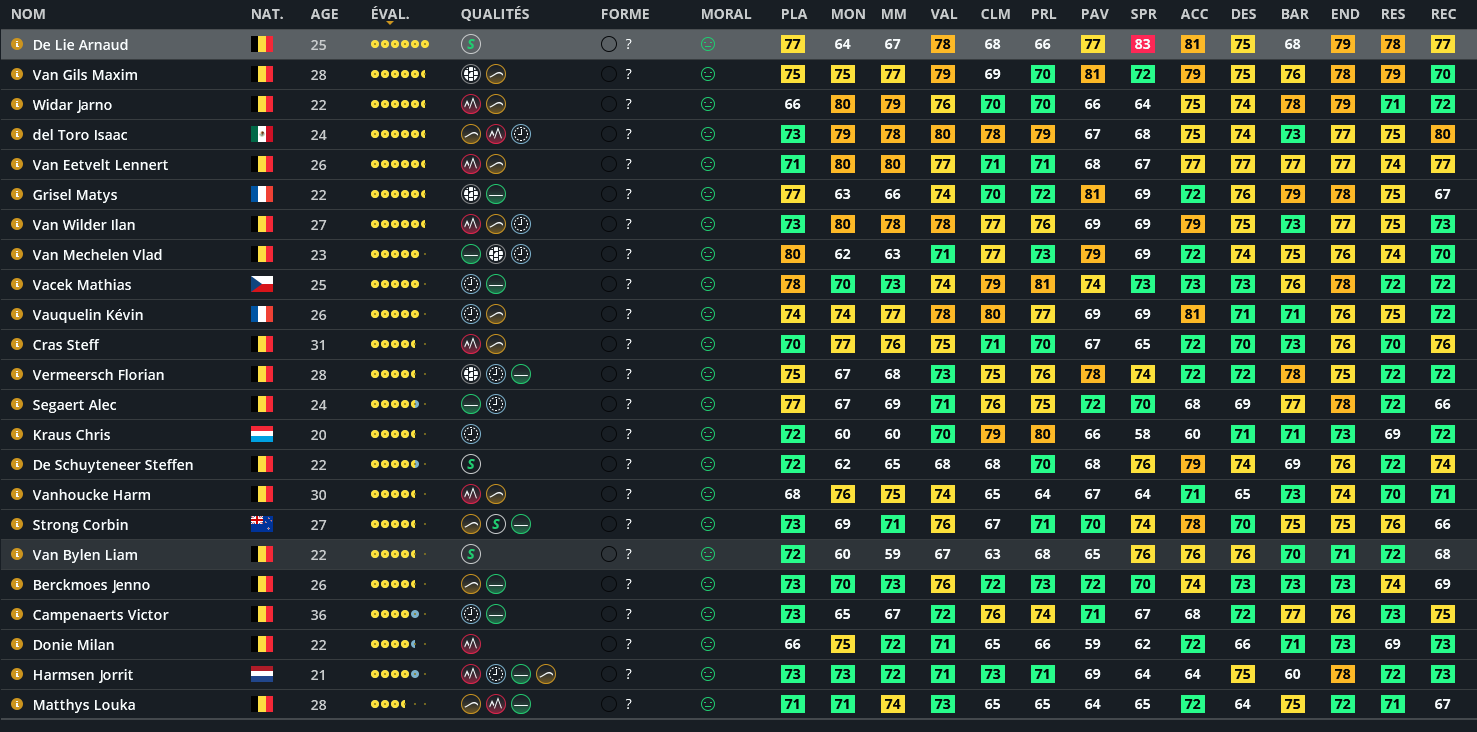The height and width of the screenshot is (732, 1477).
Task: Sort riders by MORAL column
Action: (x=727, y=14)
